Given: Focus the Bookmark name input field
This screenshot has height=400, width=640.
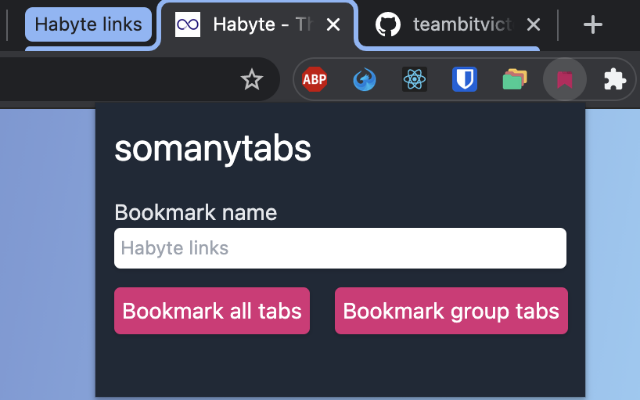Looking at the screenshot, I should coord(340,248).
